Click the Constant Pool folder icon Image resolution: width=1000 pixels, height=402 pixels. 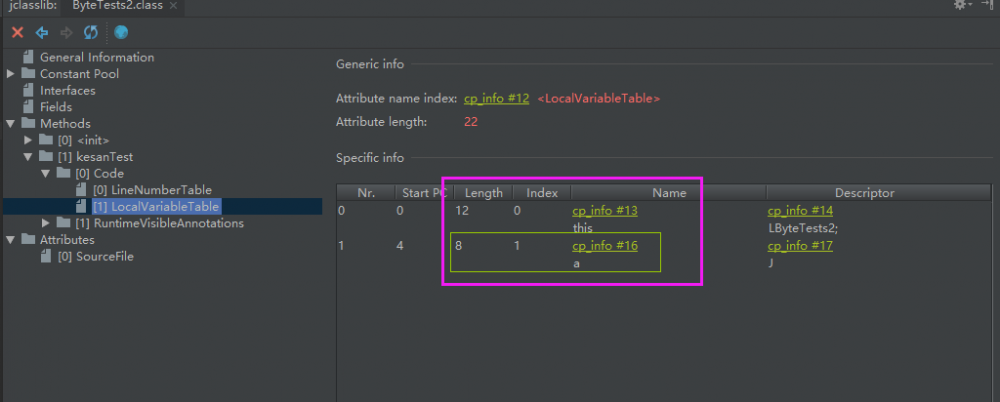coord(27,73)
